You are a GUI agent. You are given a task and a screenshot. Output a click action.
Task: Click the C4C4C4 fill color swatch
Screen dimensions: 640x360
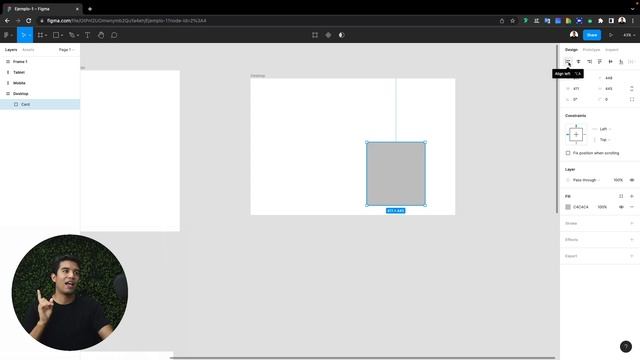pyautogui.click(x=568, y=207)
